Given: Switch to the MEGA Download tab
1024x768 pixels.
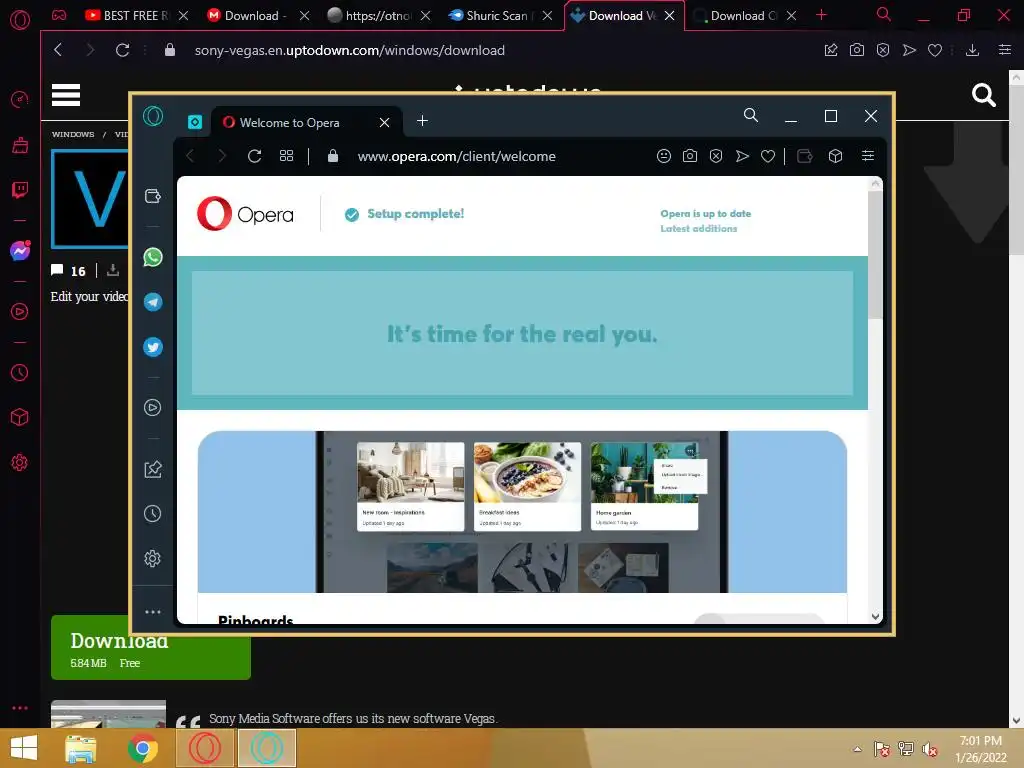Looking at the screenshot, I should (255, 16).
